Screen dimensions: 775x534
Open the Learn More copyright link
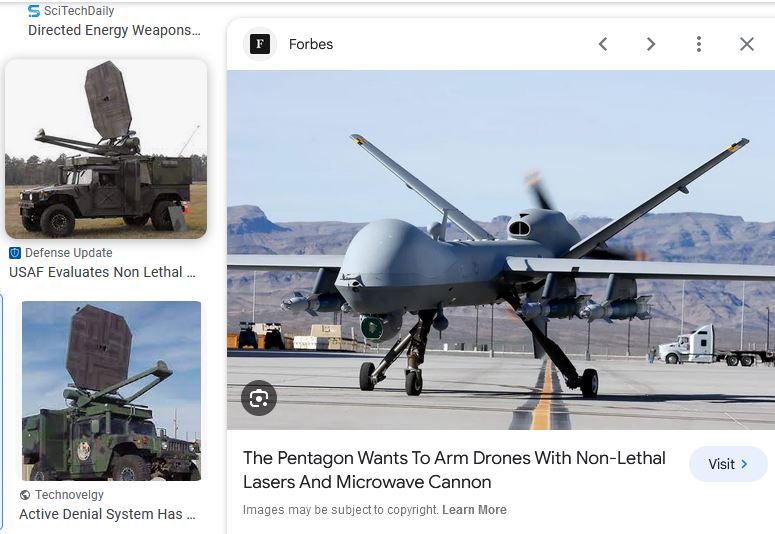(474, 510)
